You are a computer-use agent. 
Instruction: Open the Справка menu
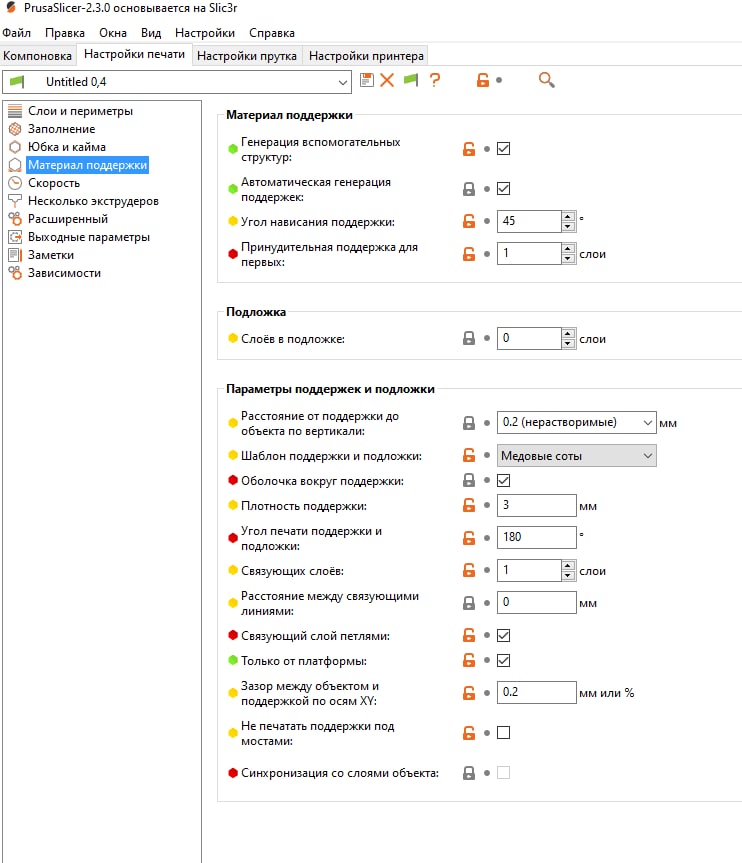point(272,33)
